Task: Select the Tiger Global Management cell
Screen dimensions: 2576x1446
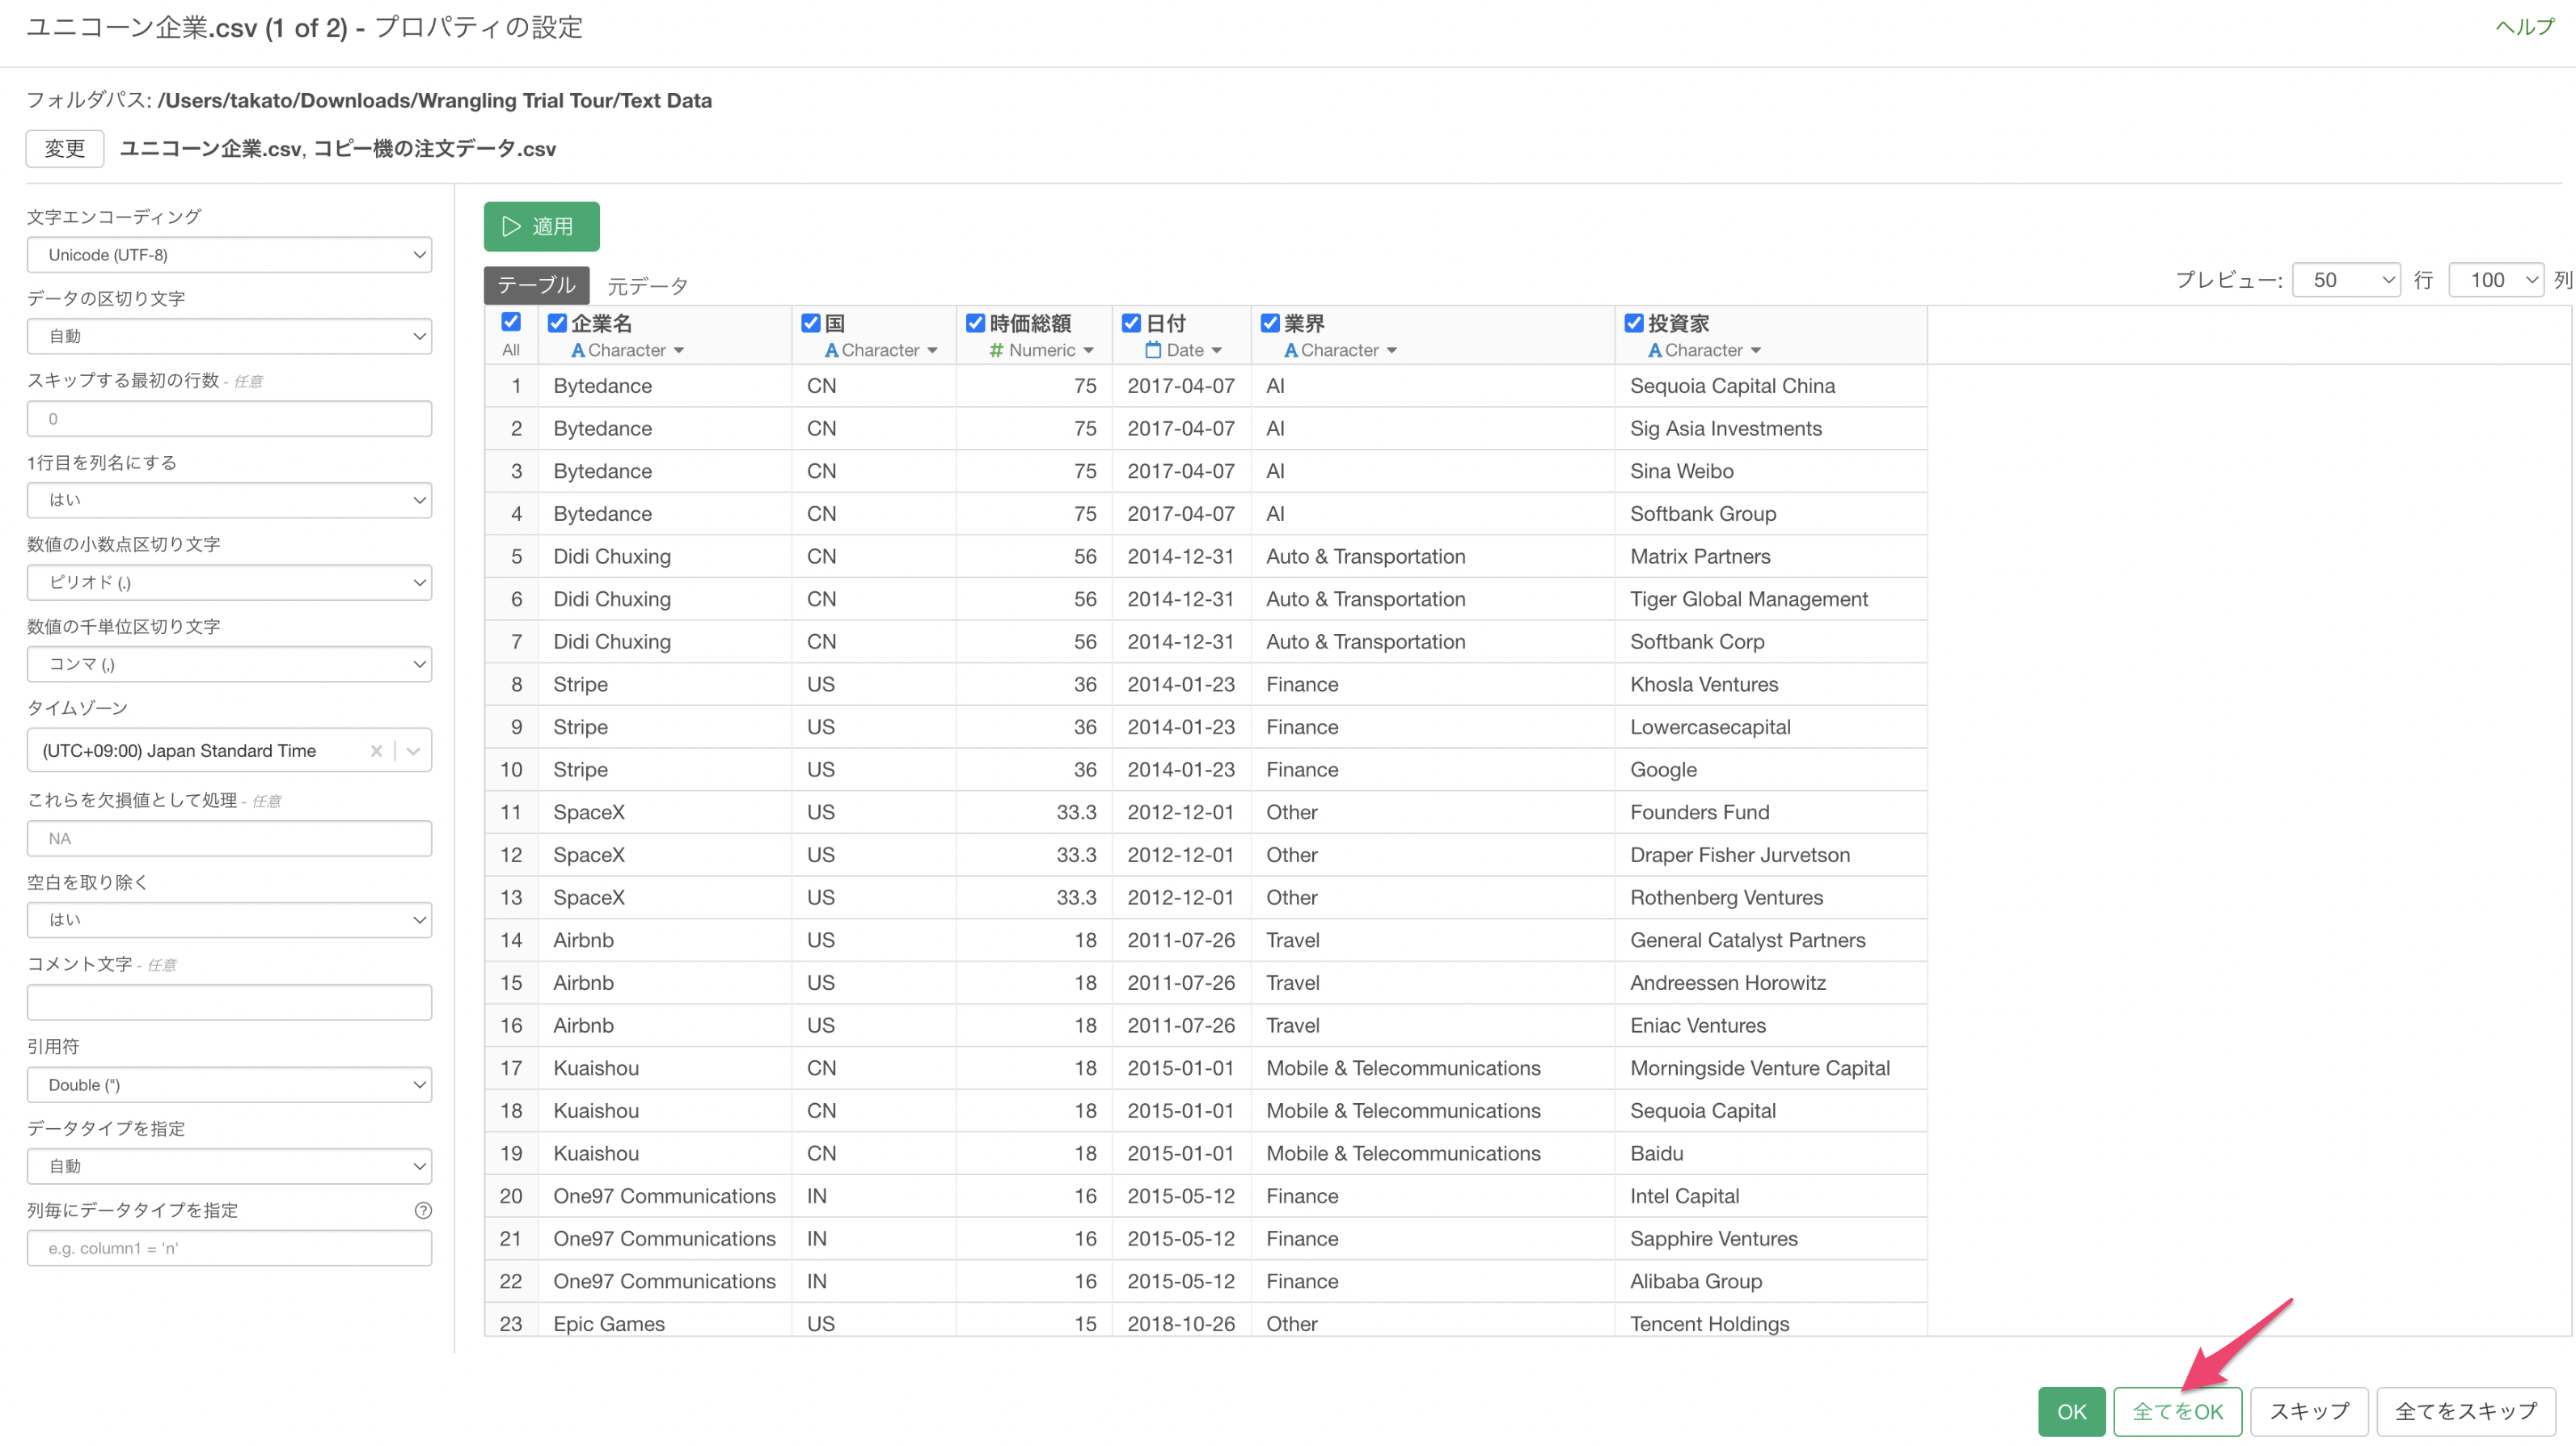Action: [x=1771, y=599]
